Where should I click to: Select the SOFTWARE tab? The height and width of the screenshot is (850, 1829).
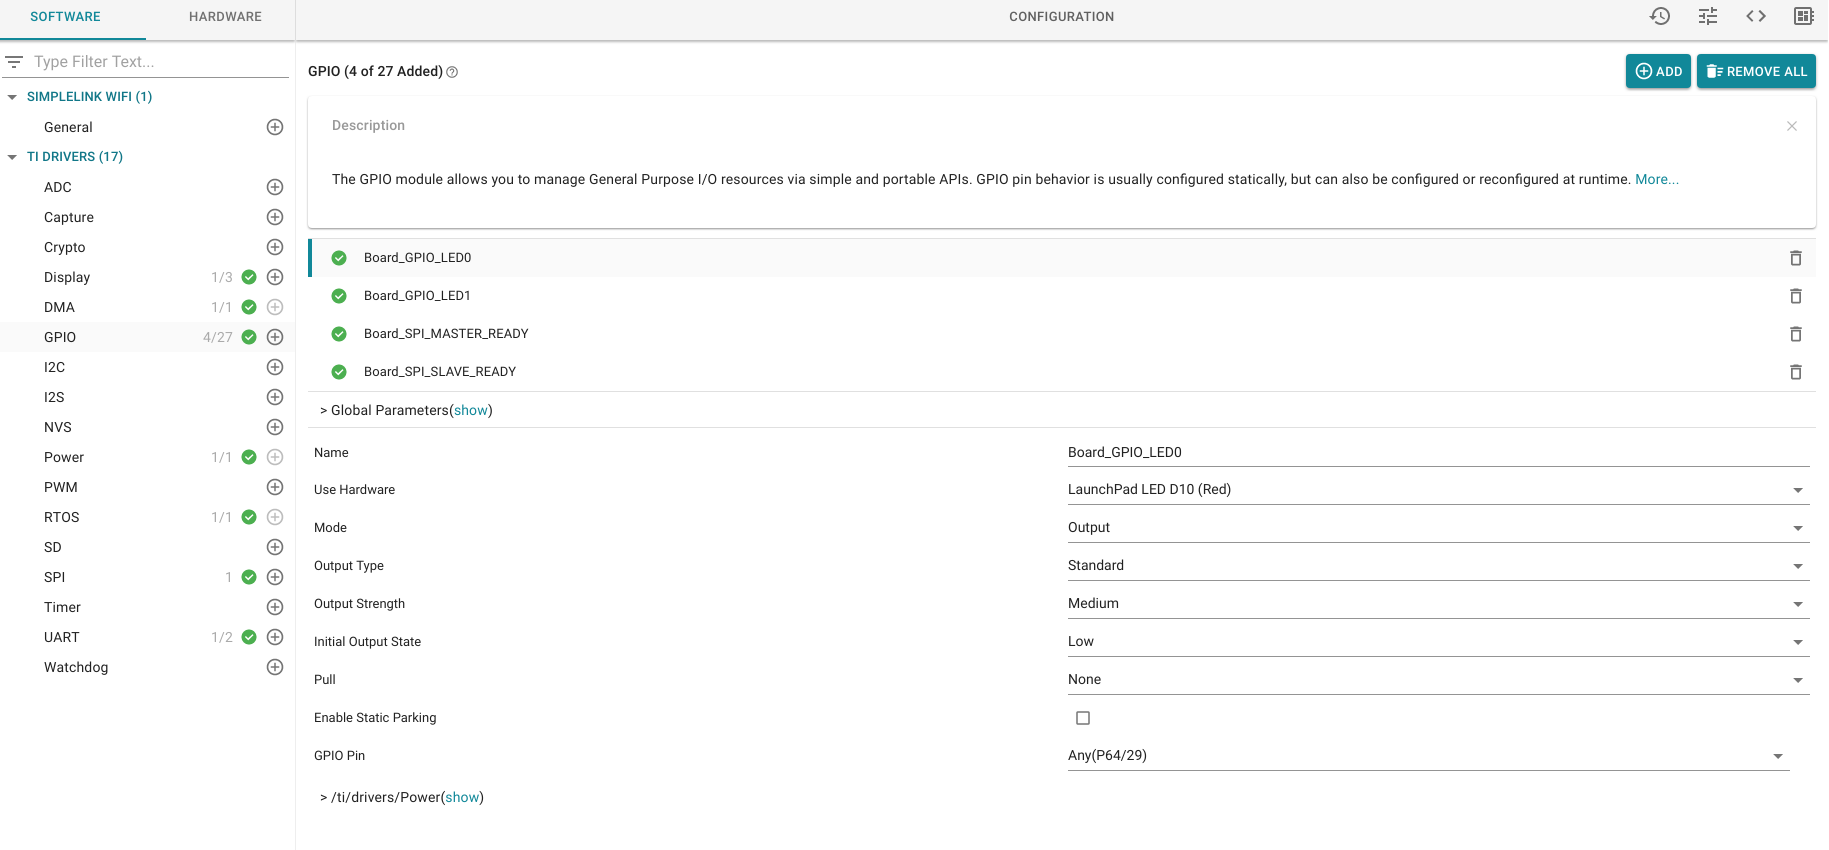[65, 17]
